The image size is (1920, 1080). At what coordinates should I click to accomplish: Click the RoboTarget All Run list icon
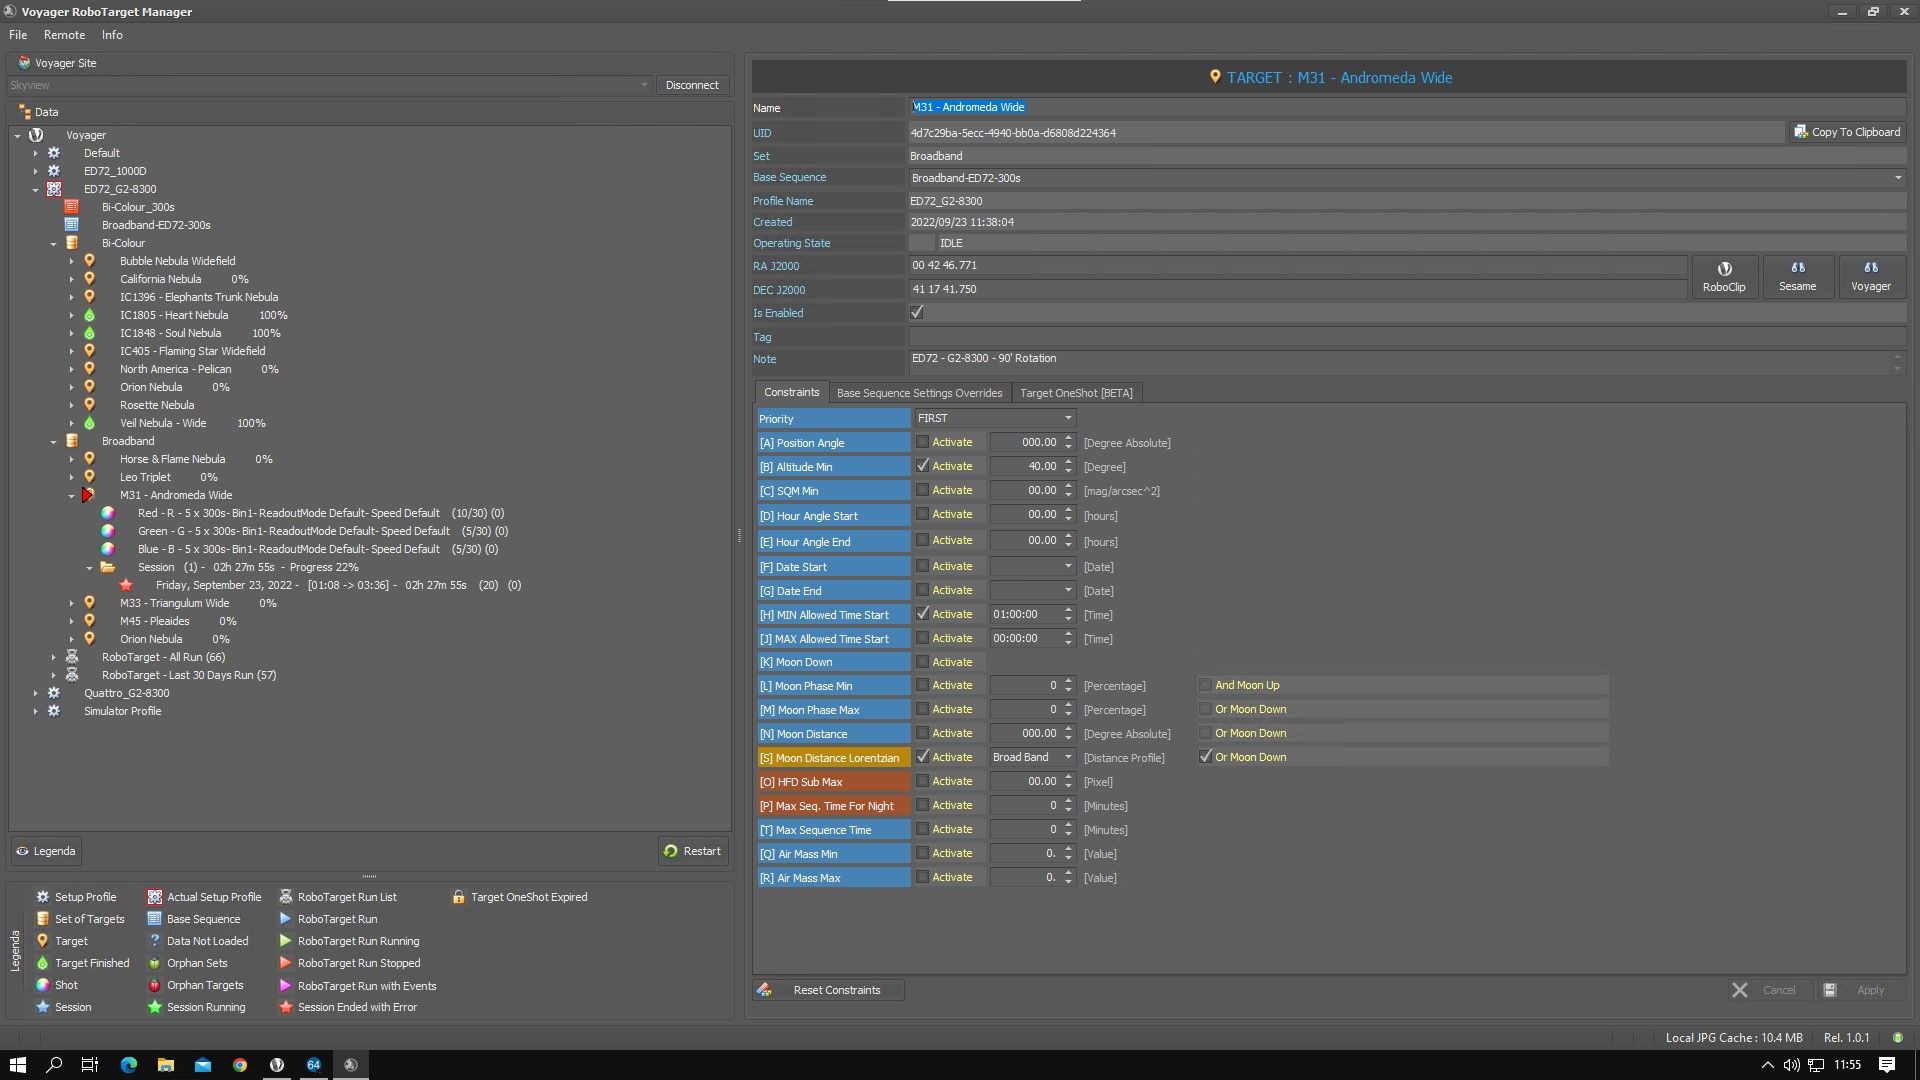[x=71, y=657]
